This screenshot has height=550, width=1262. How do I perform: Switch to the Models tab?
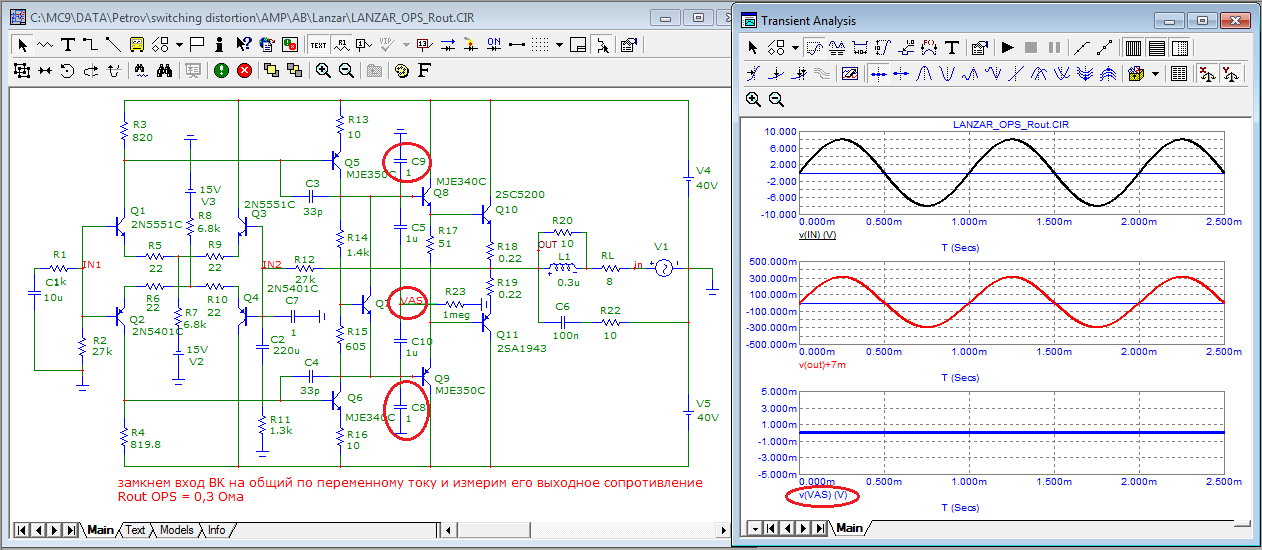pyautogui.click(x=176, y=530)
